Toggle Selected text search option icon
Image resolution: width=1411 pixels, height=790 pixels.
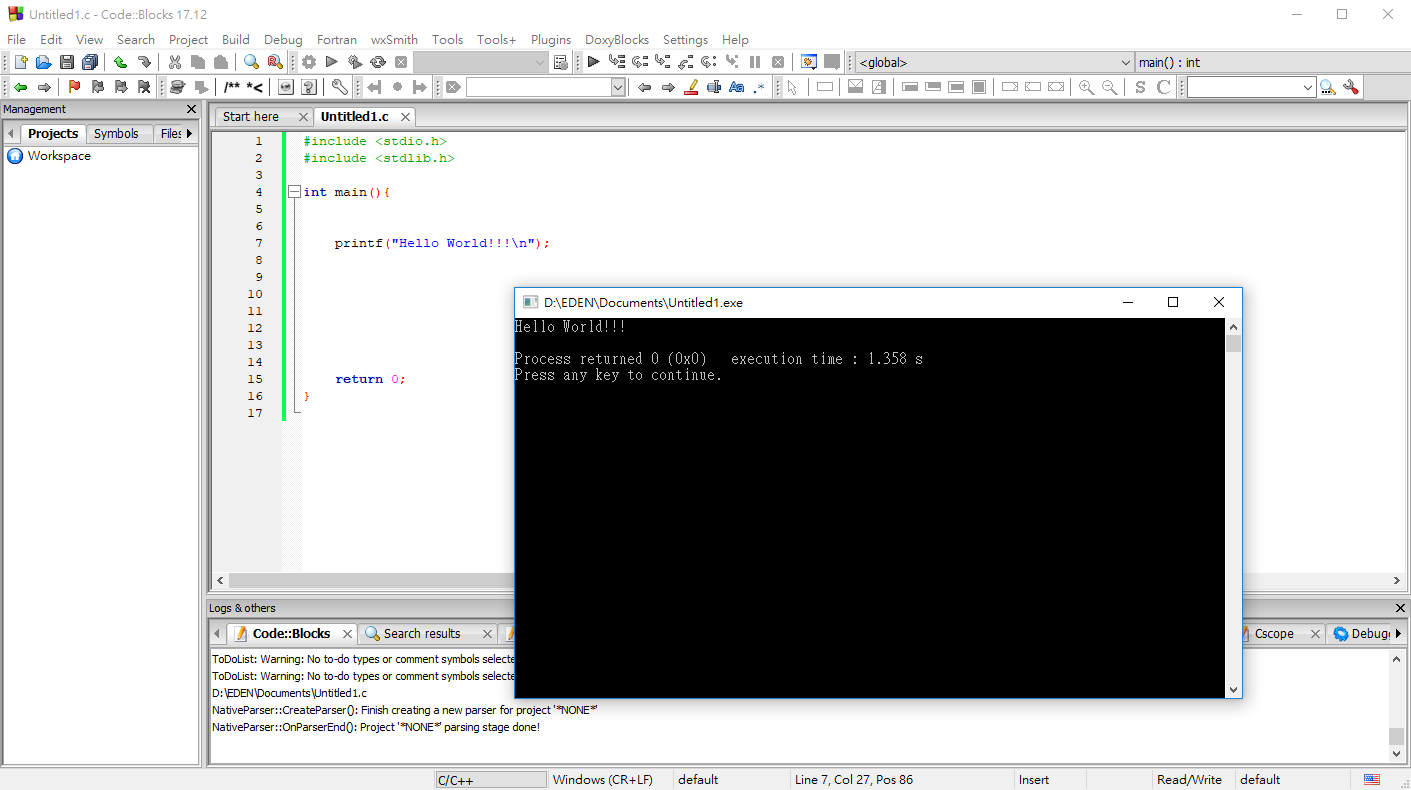click(714, 87)
